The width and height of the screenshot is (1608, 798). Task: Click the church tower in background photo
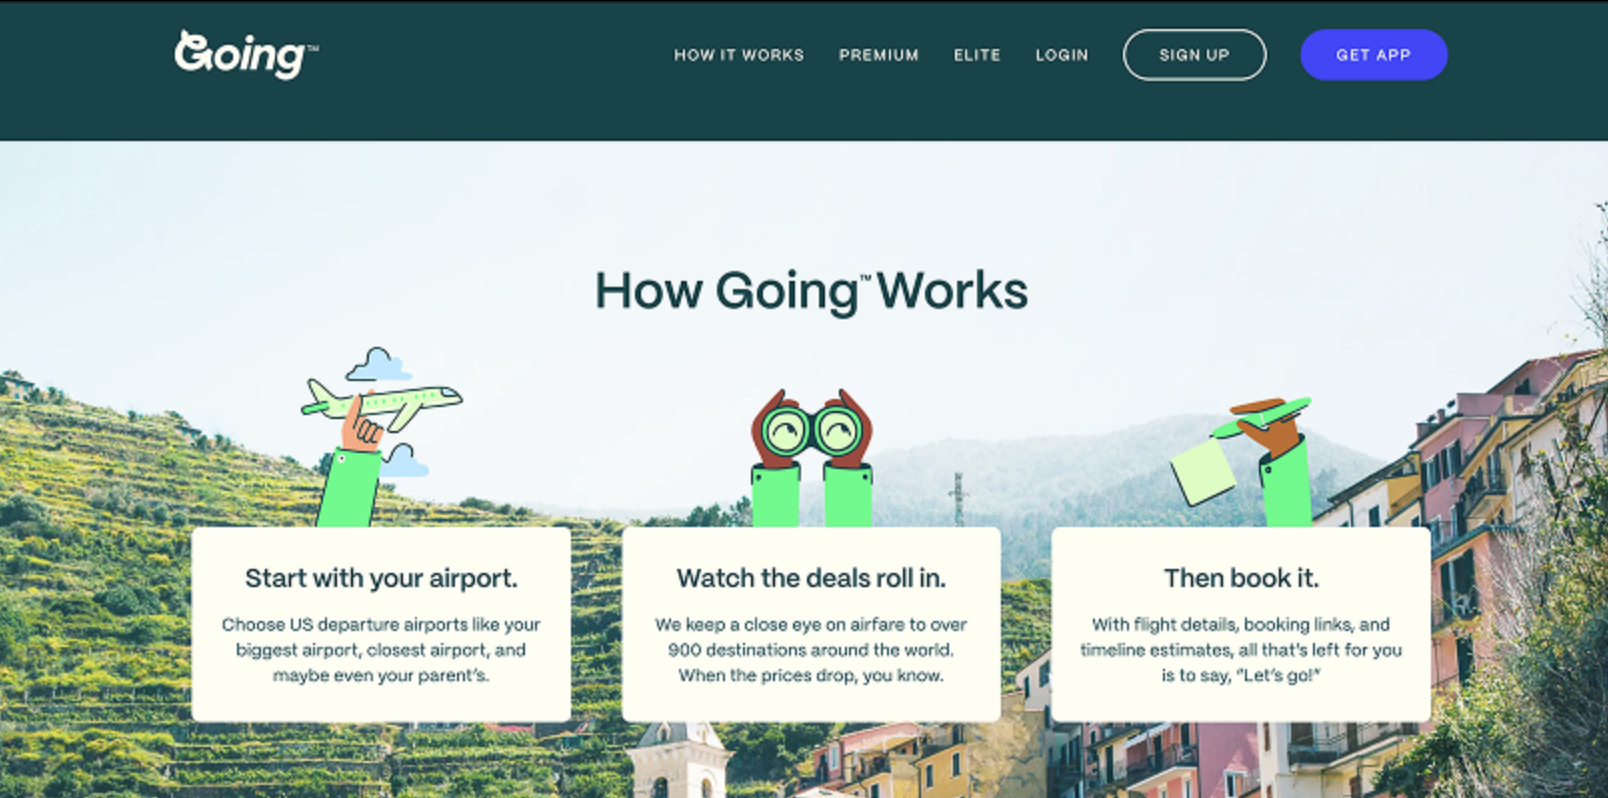tap(677, 760)
